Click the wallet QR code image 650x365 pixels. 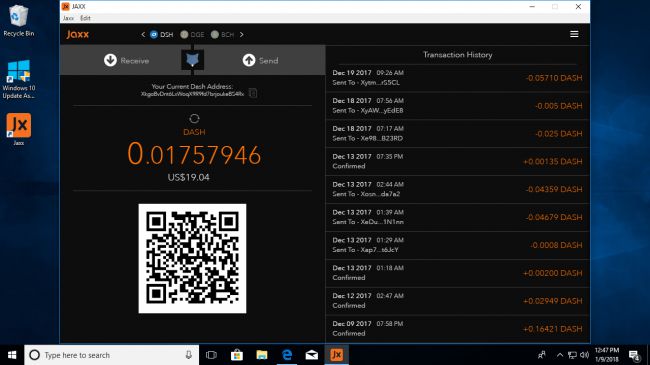(192, 258)
